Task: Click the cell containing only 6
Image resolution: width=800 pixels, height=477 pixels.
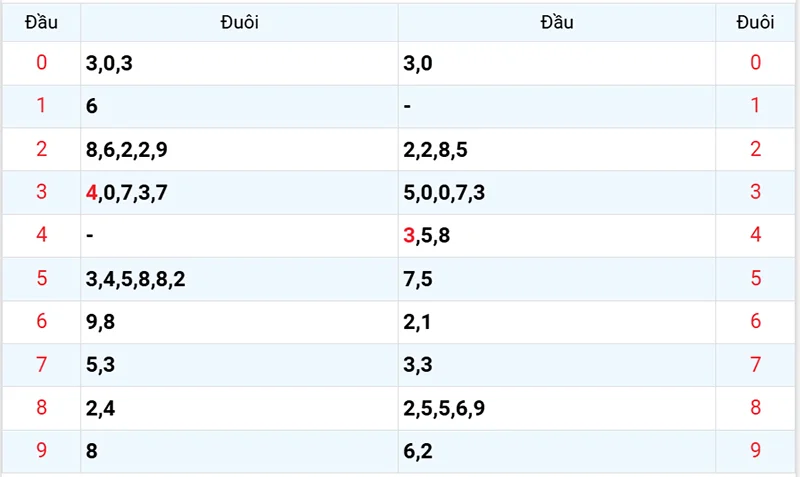Action: (x=92, y=106)
